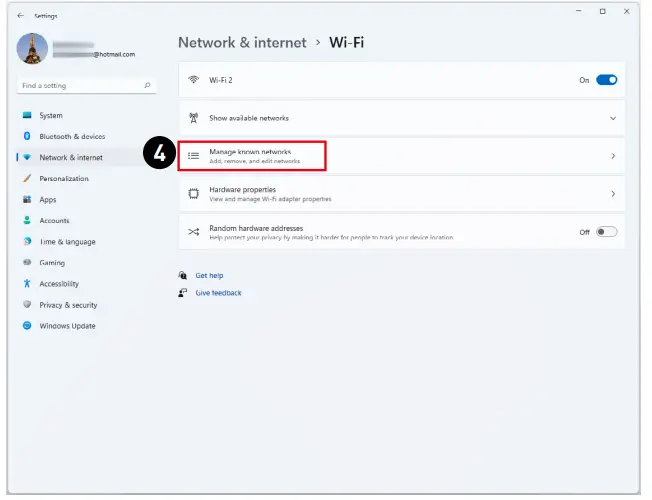This screenshot has height=500, width=652.
Task: Click the back arrow icon in Settings
Action: click(21, 15)
